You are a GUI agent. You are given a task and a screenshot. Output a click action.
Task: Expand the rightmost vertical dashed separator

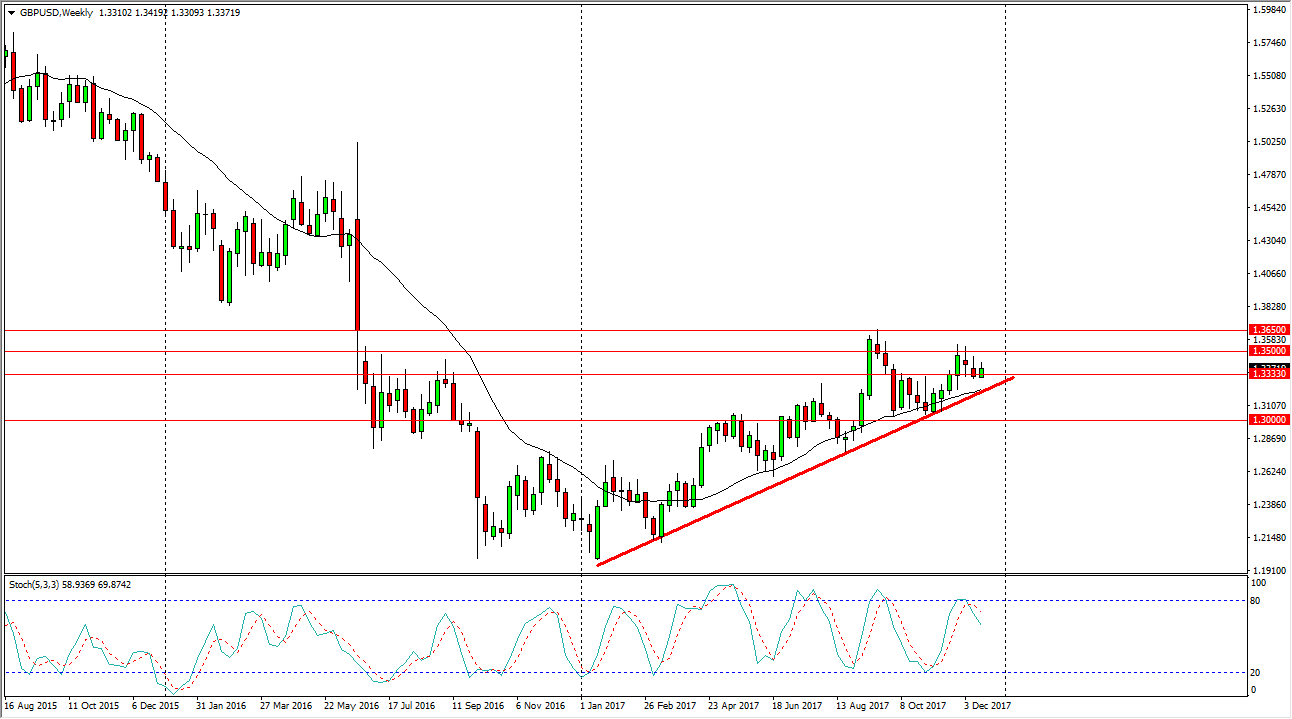[1006, 300]
